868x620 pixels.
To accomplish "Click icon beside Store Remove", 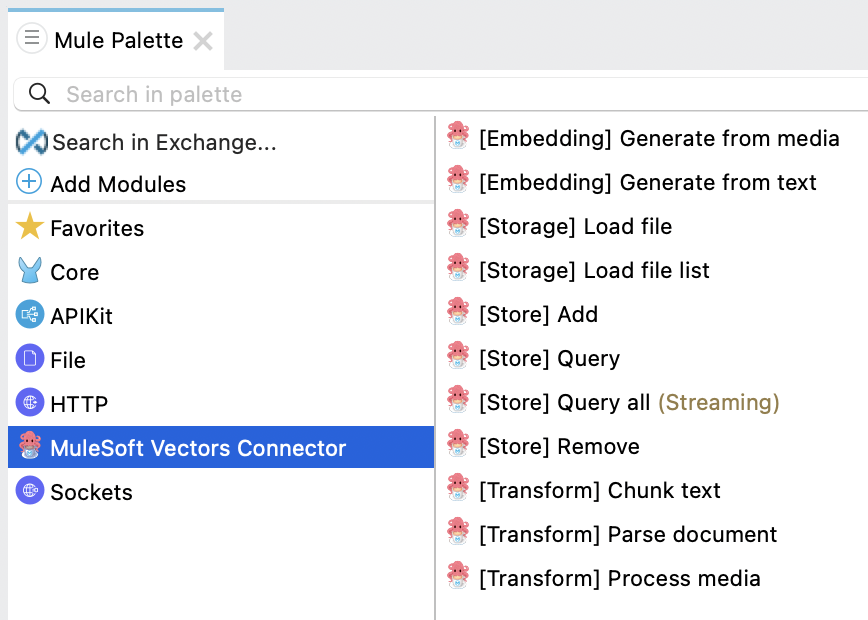I will click(458, 443).
